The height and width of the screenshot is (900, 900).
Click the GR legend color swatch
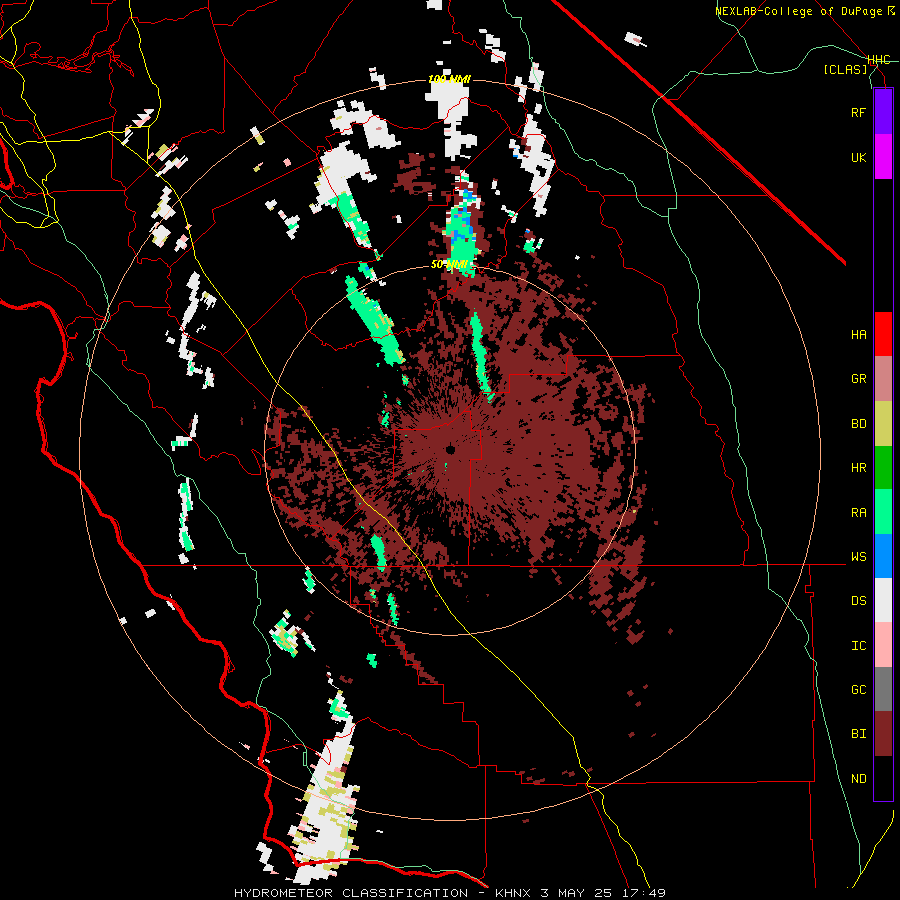pyautogui.click(x=883, y=378)
